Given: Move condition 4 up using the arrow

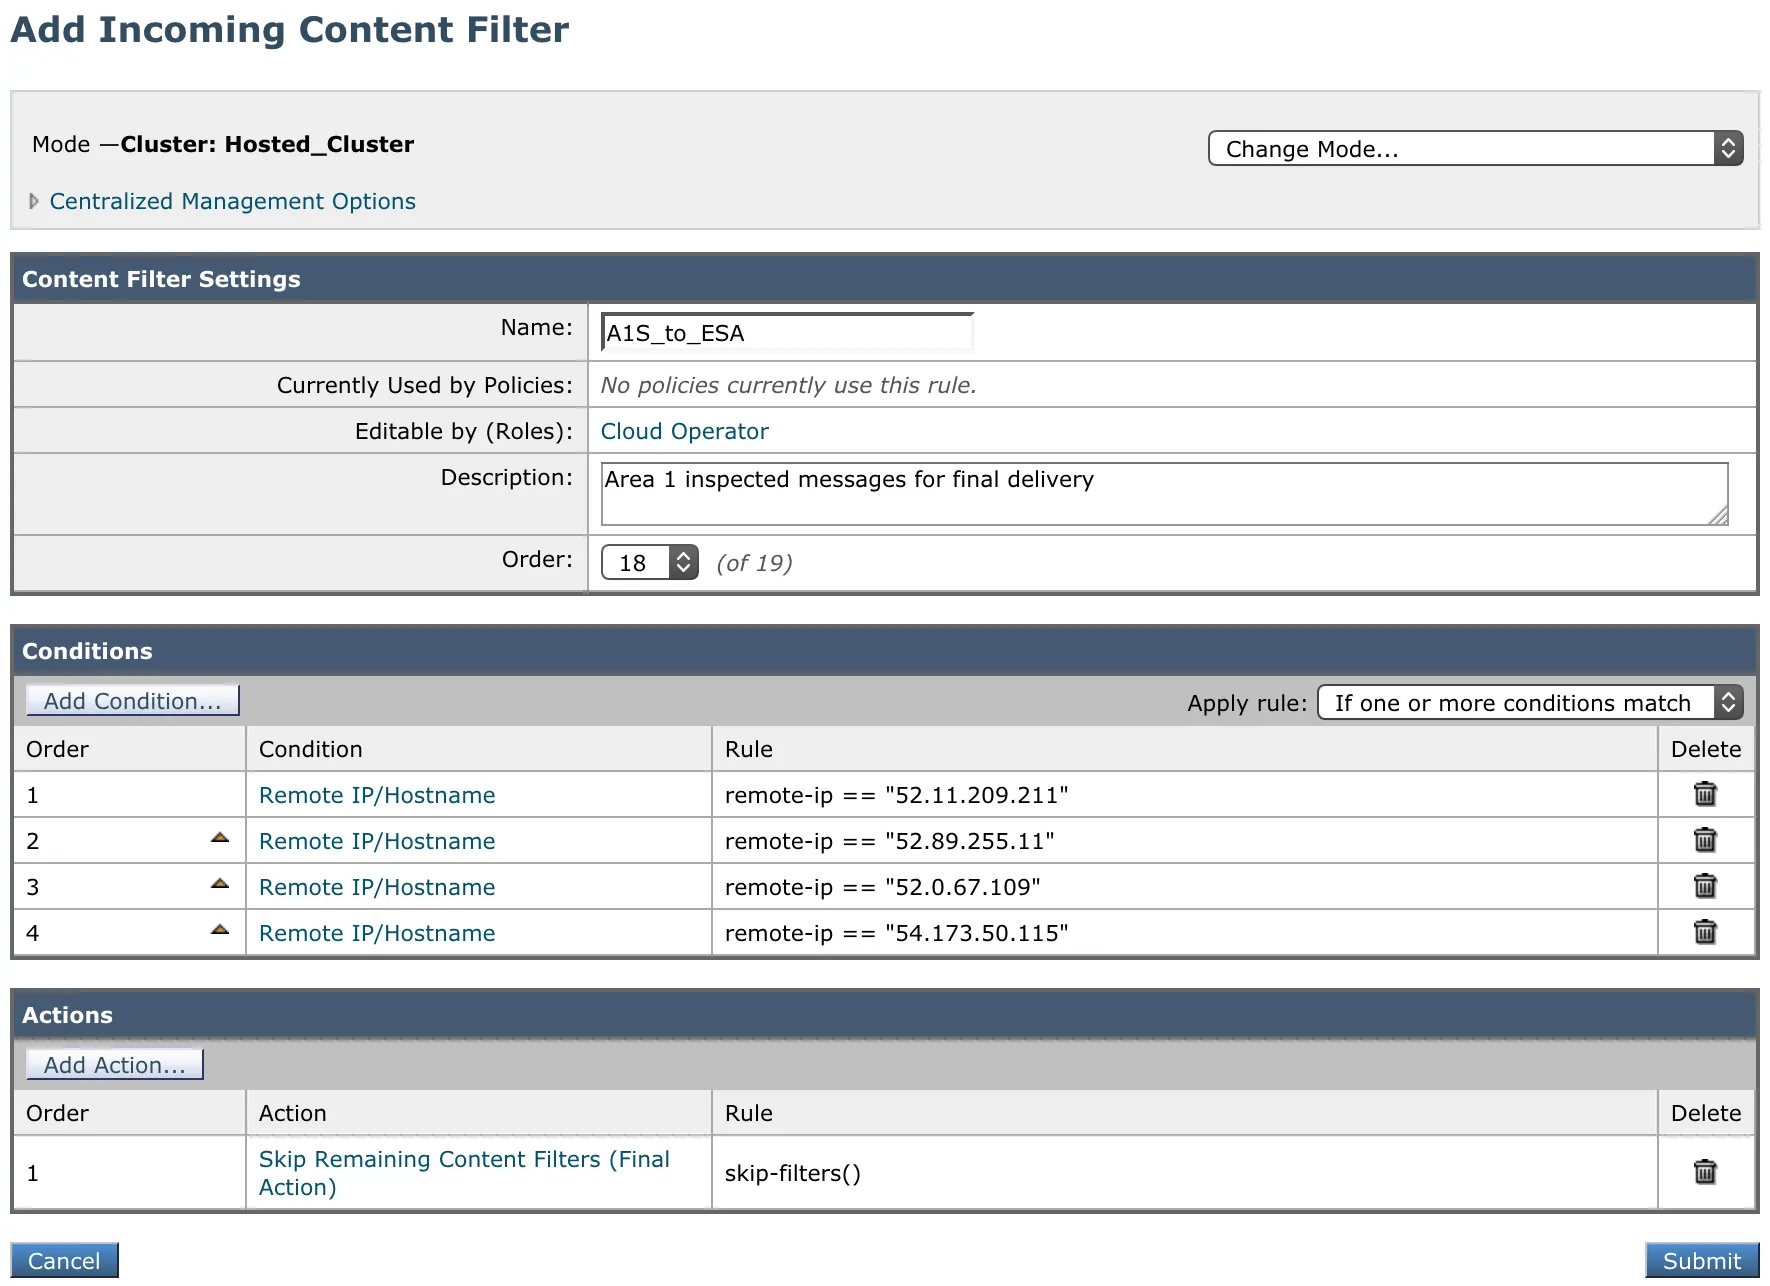Looking at the screenshot, I should coord(219,929).
